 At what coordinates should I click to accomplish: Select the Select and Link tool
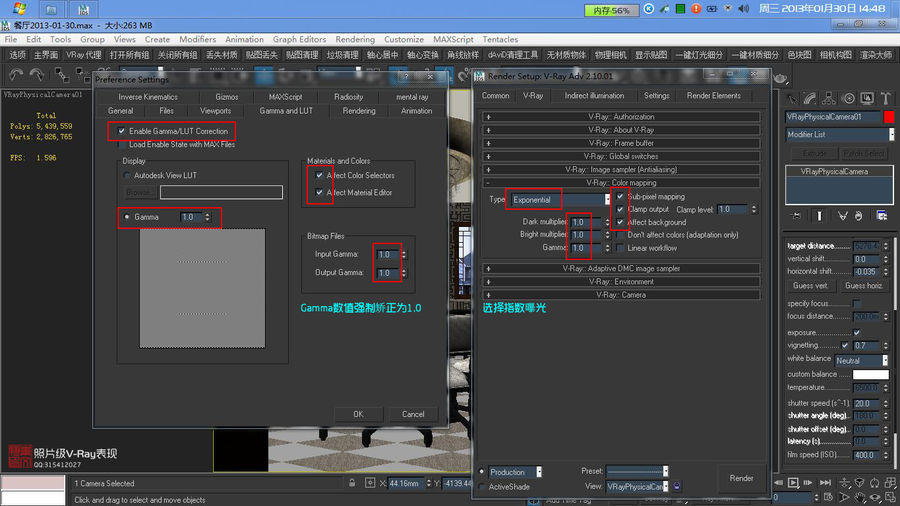click(x=61, y=75)
